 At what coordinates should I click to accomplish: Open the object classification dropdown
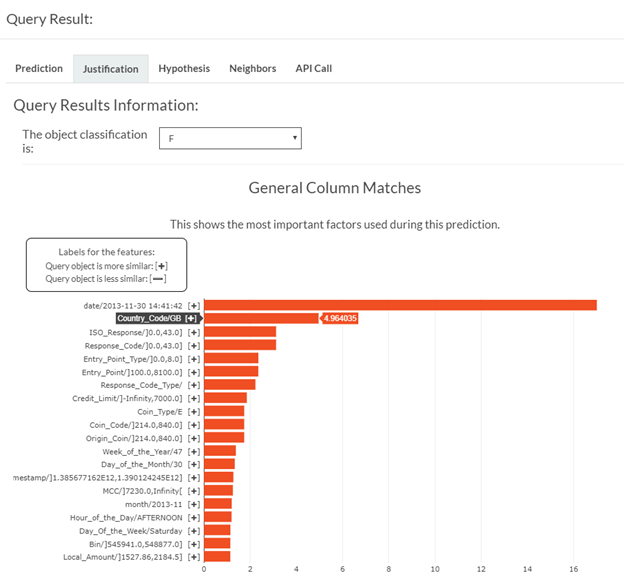click(230, 138)
